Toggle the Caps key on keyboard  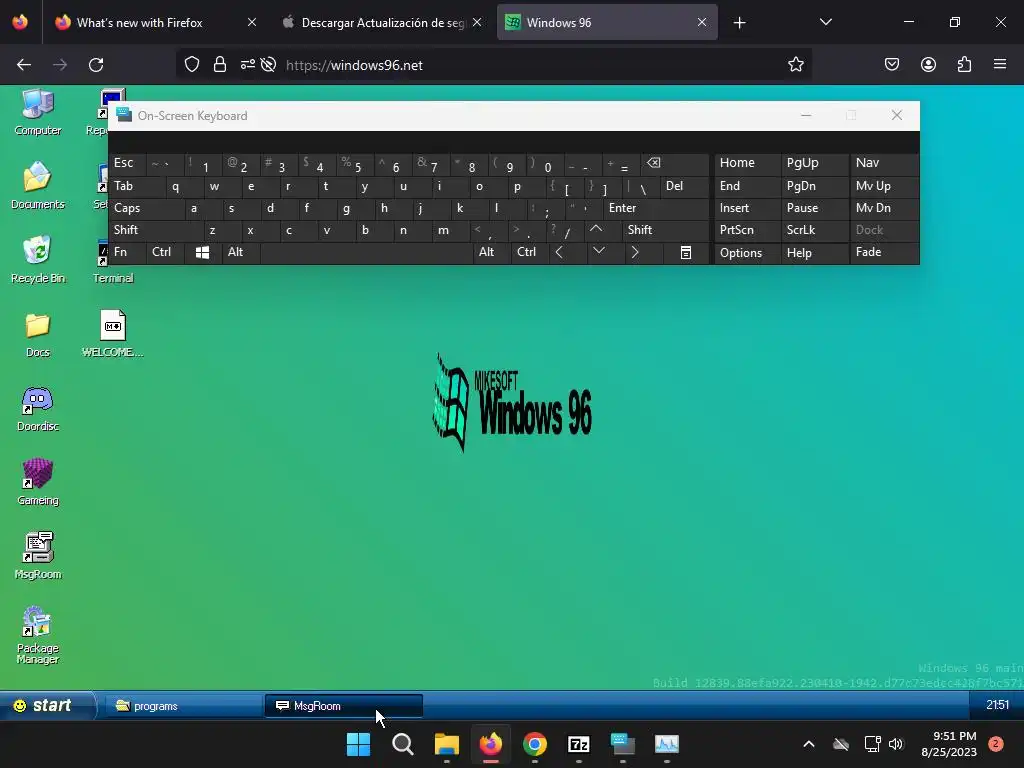(146, 208)
